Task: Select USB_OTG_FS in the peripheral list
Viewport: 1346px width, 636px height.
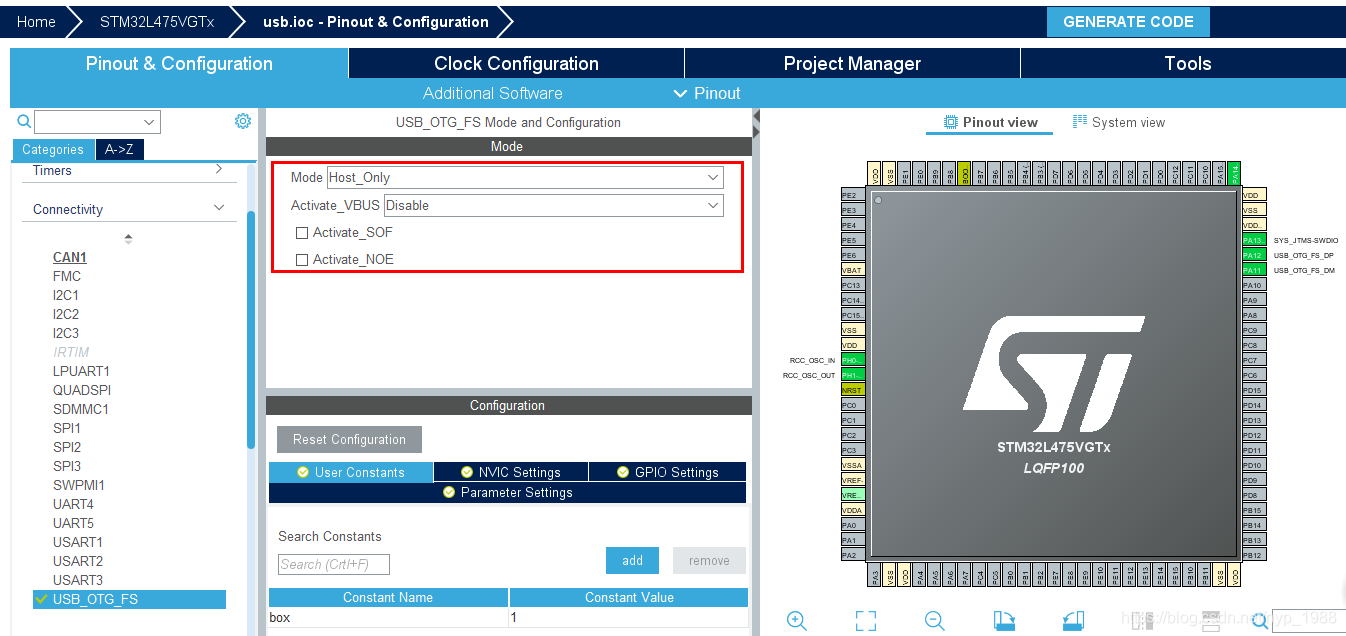Action: coord(129,599)
